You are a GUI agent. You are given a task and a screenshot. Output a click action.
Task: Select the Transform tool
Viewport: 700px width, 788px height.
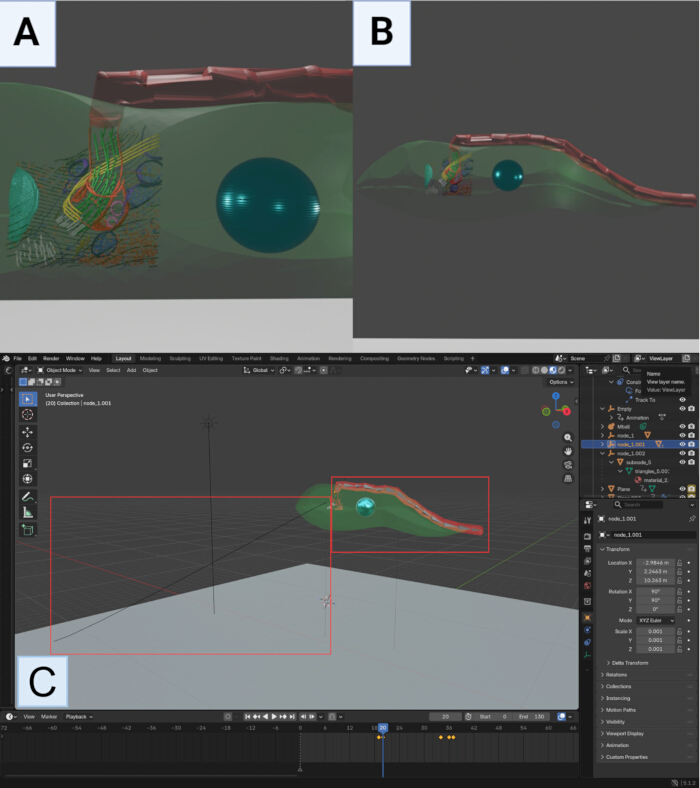(28, 479)
